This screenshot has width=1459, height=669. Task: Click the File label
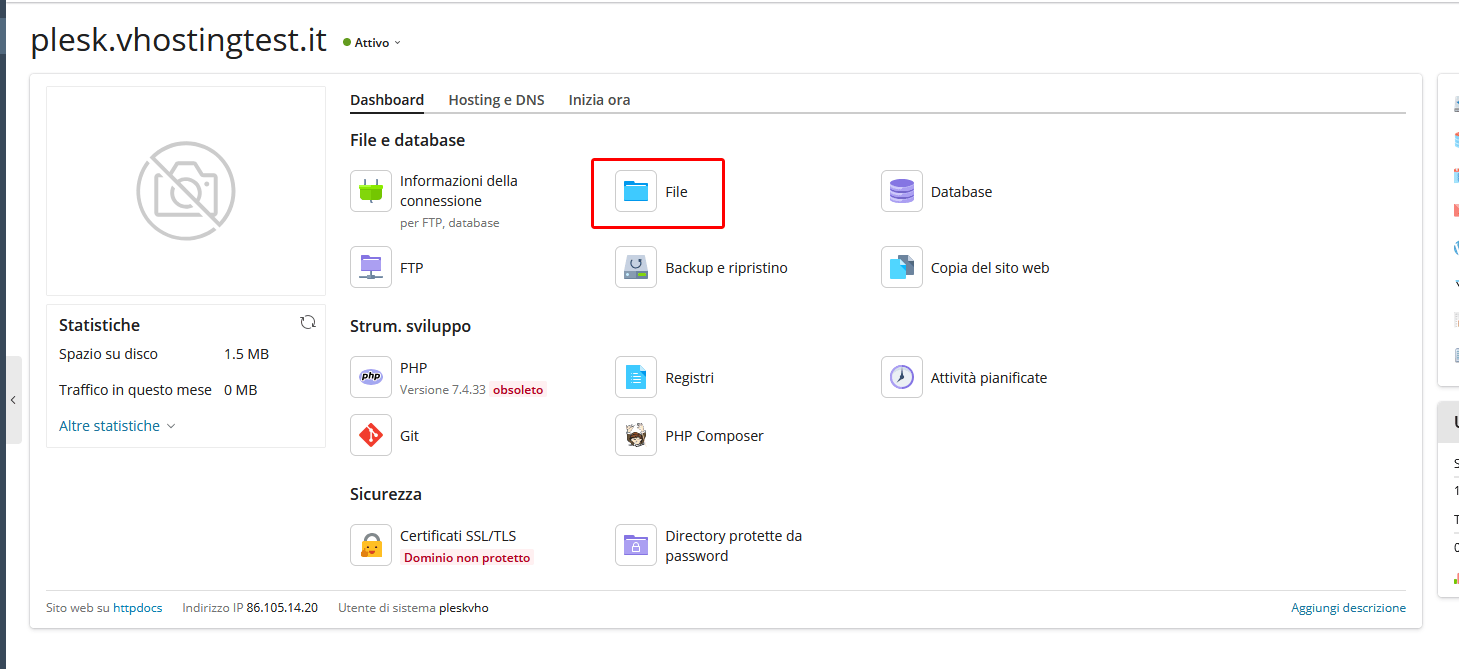click(677, 192)
